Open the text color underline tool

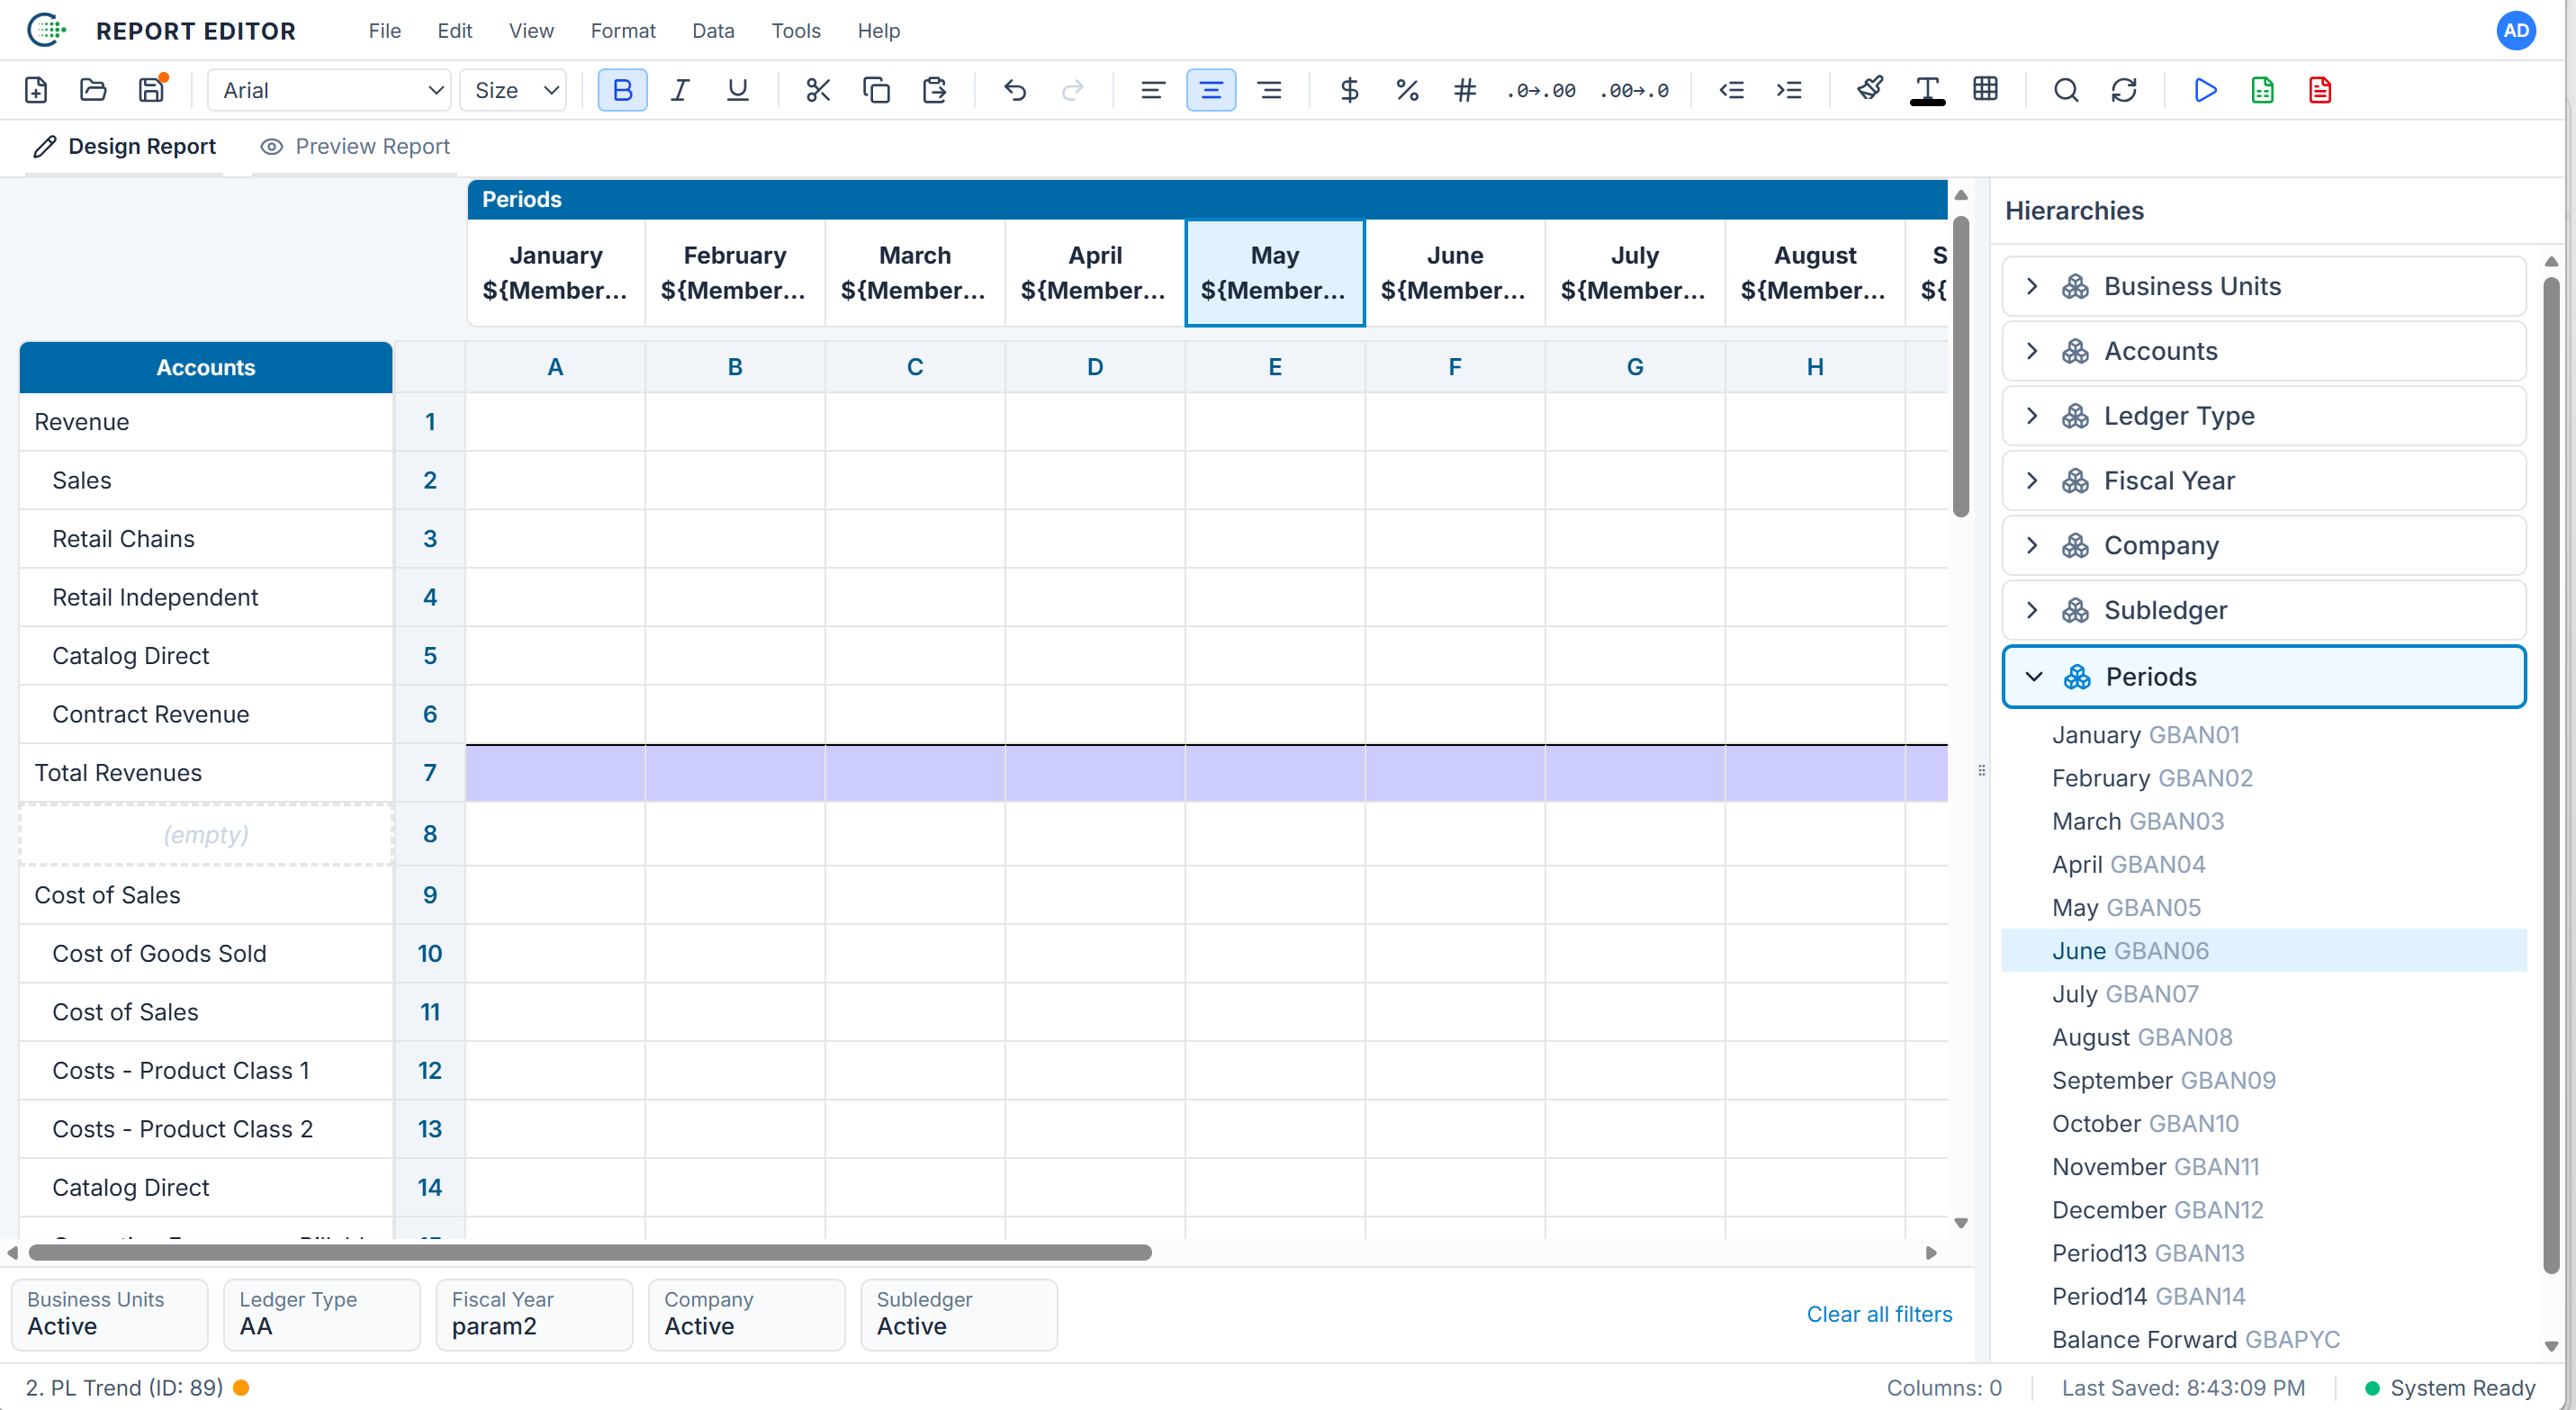point(1927,90)
